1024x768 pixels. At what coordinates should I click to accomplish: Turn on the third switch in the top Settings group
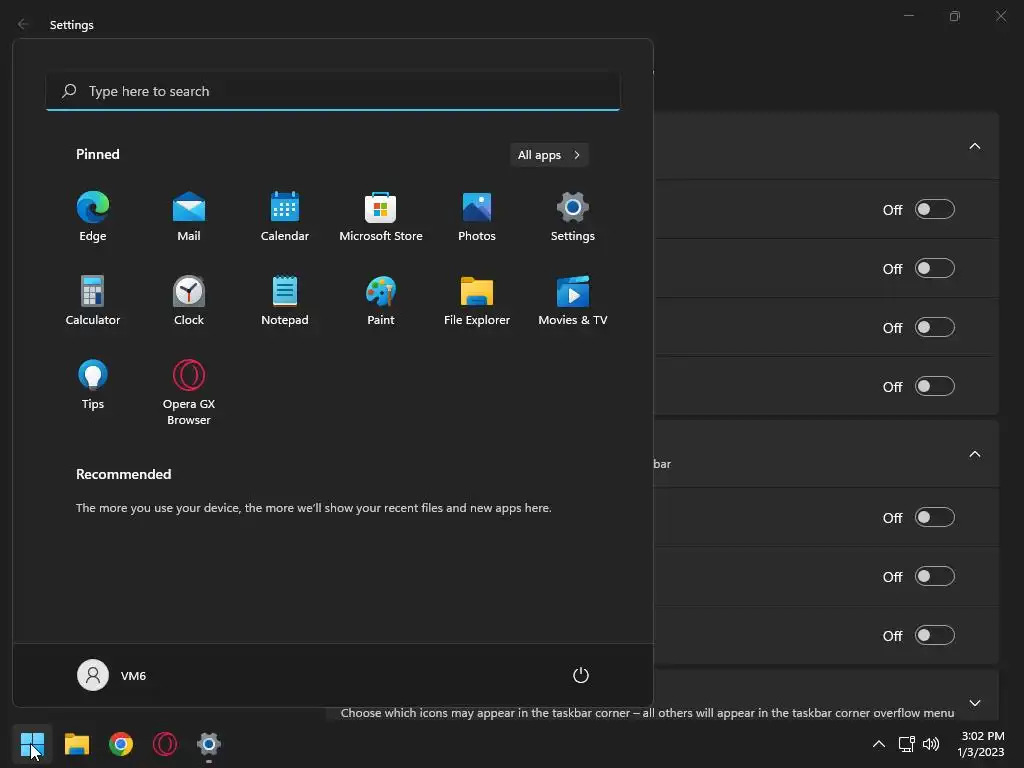[935, 327]
